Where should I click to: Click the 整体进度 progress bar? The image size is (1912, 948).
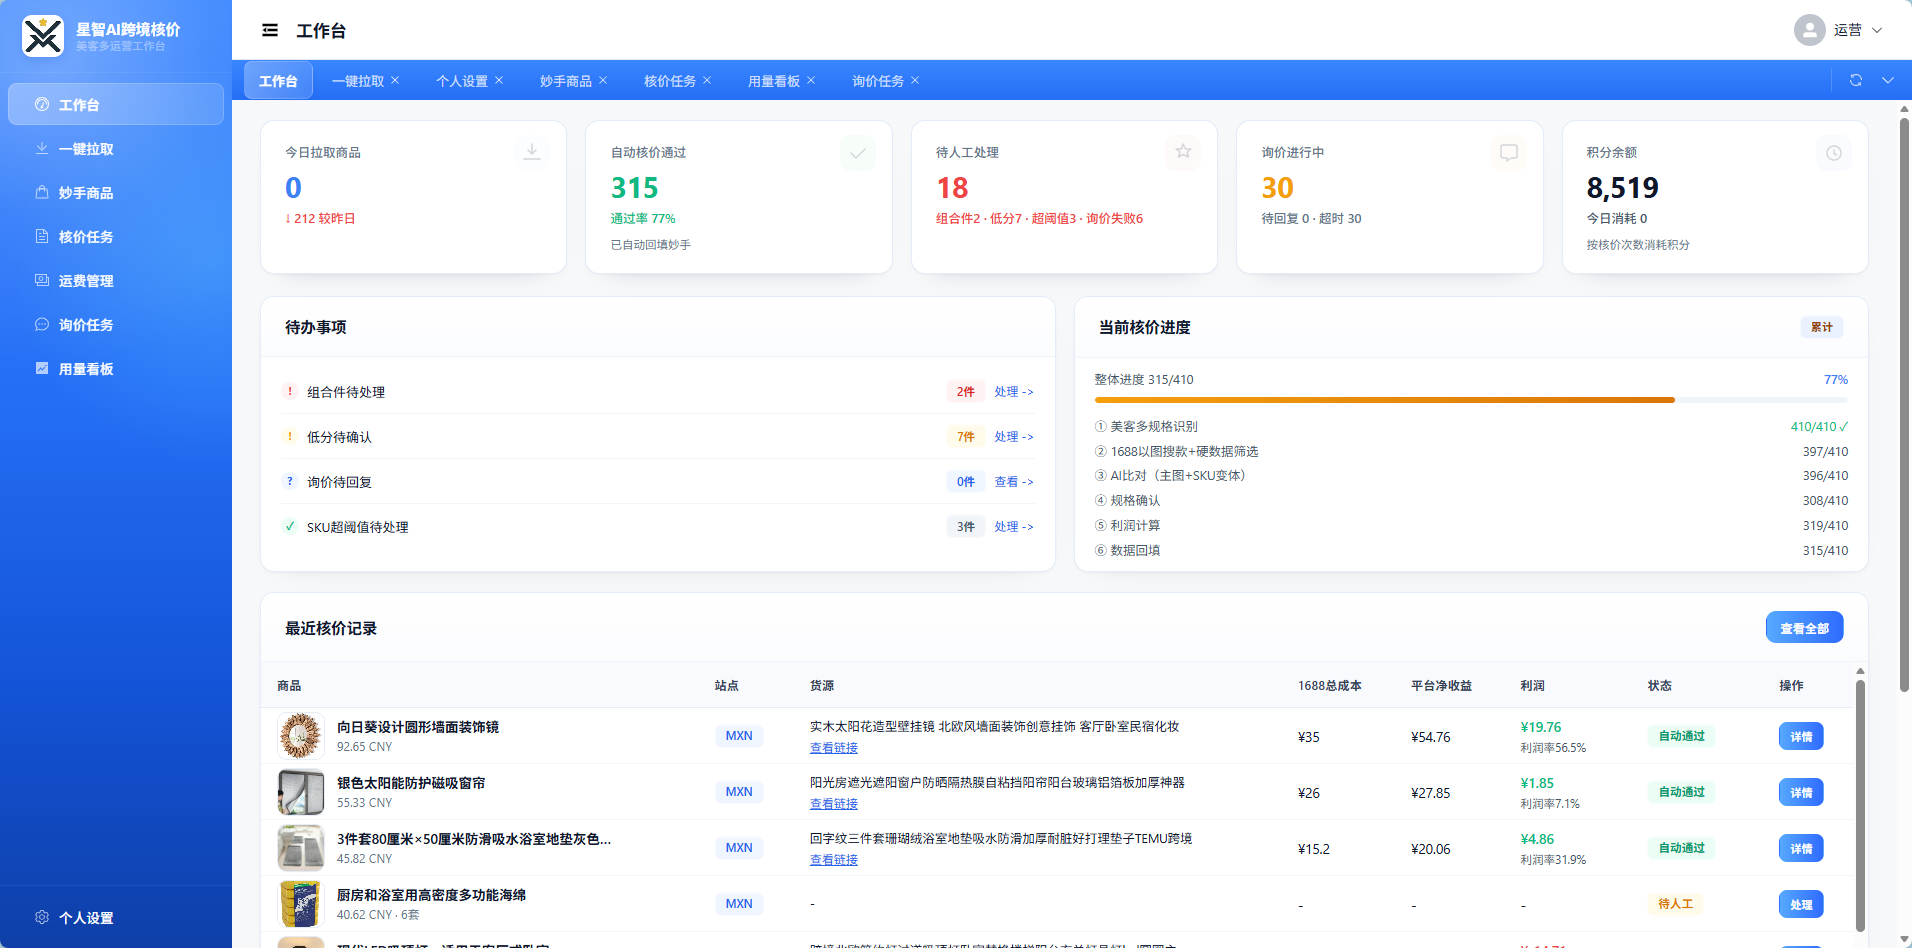point(1470,400)
